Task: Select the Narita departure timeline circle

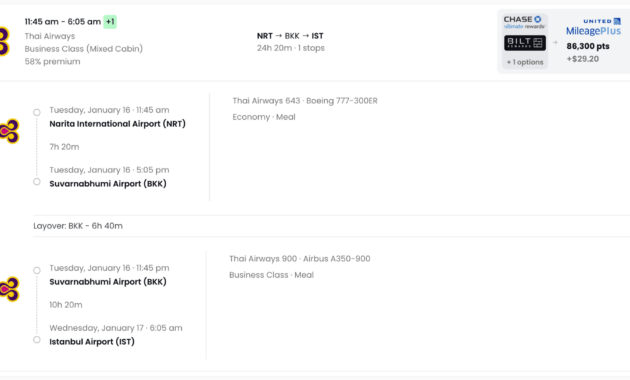Action: point(37,112)
